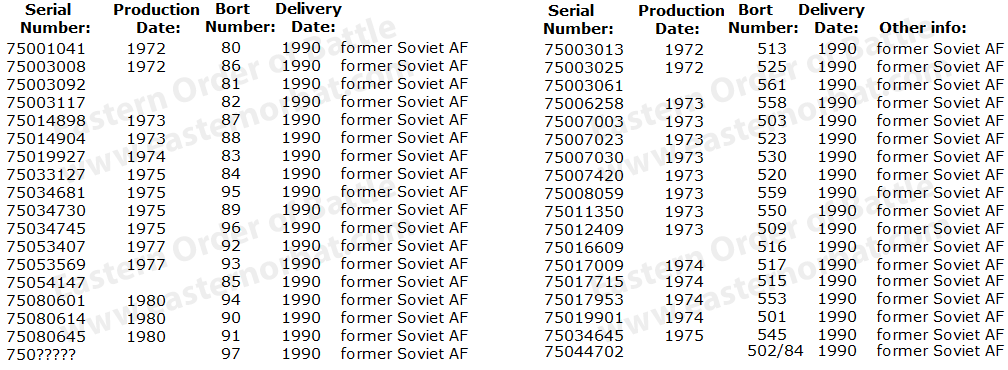Click the right table's Delivery Date header
Viewport: 1008px width, 370px height.
pos(831,19)
